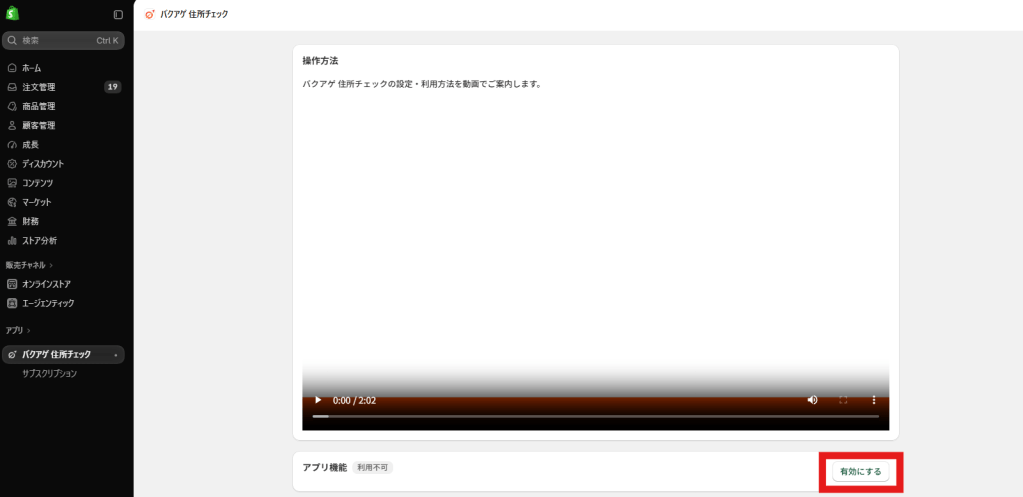Click the search field 検索
Viewport: 1023px width, 497px height.
[x=63, y=40]
